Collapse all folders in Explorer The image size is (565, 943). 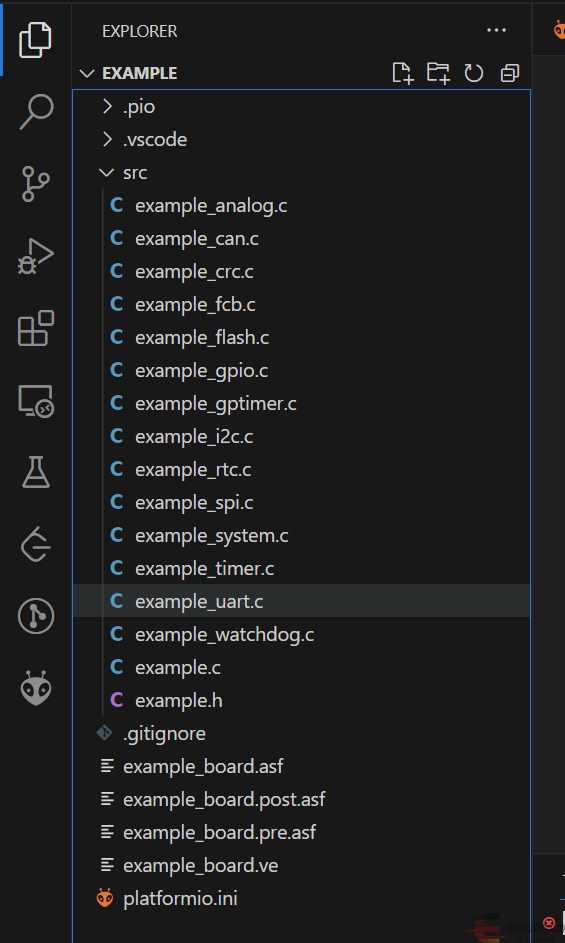point(510,73)
